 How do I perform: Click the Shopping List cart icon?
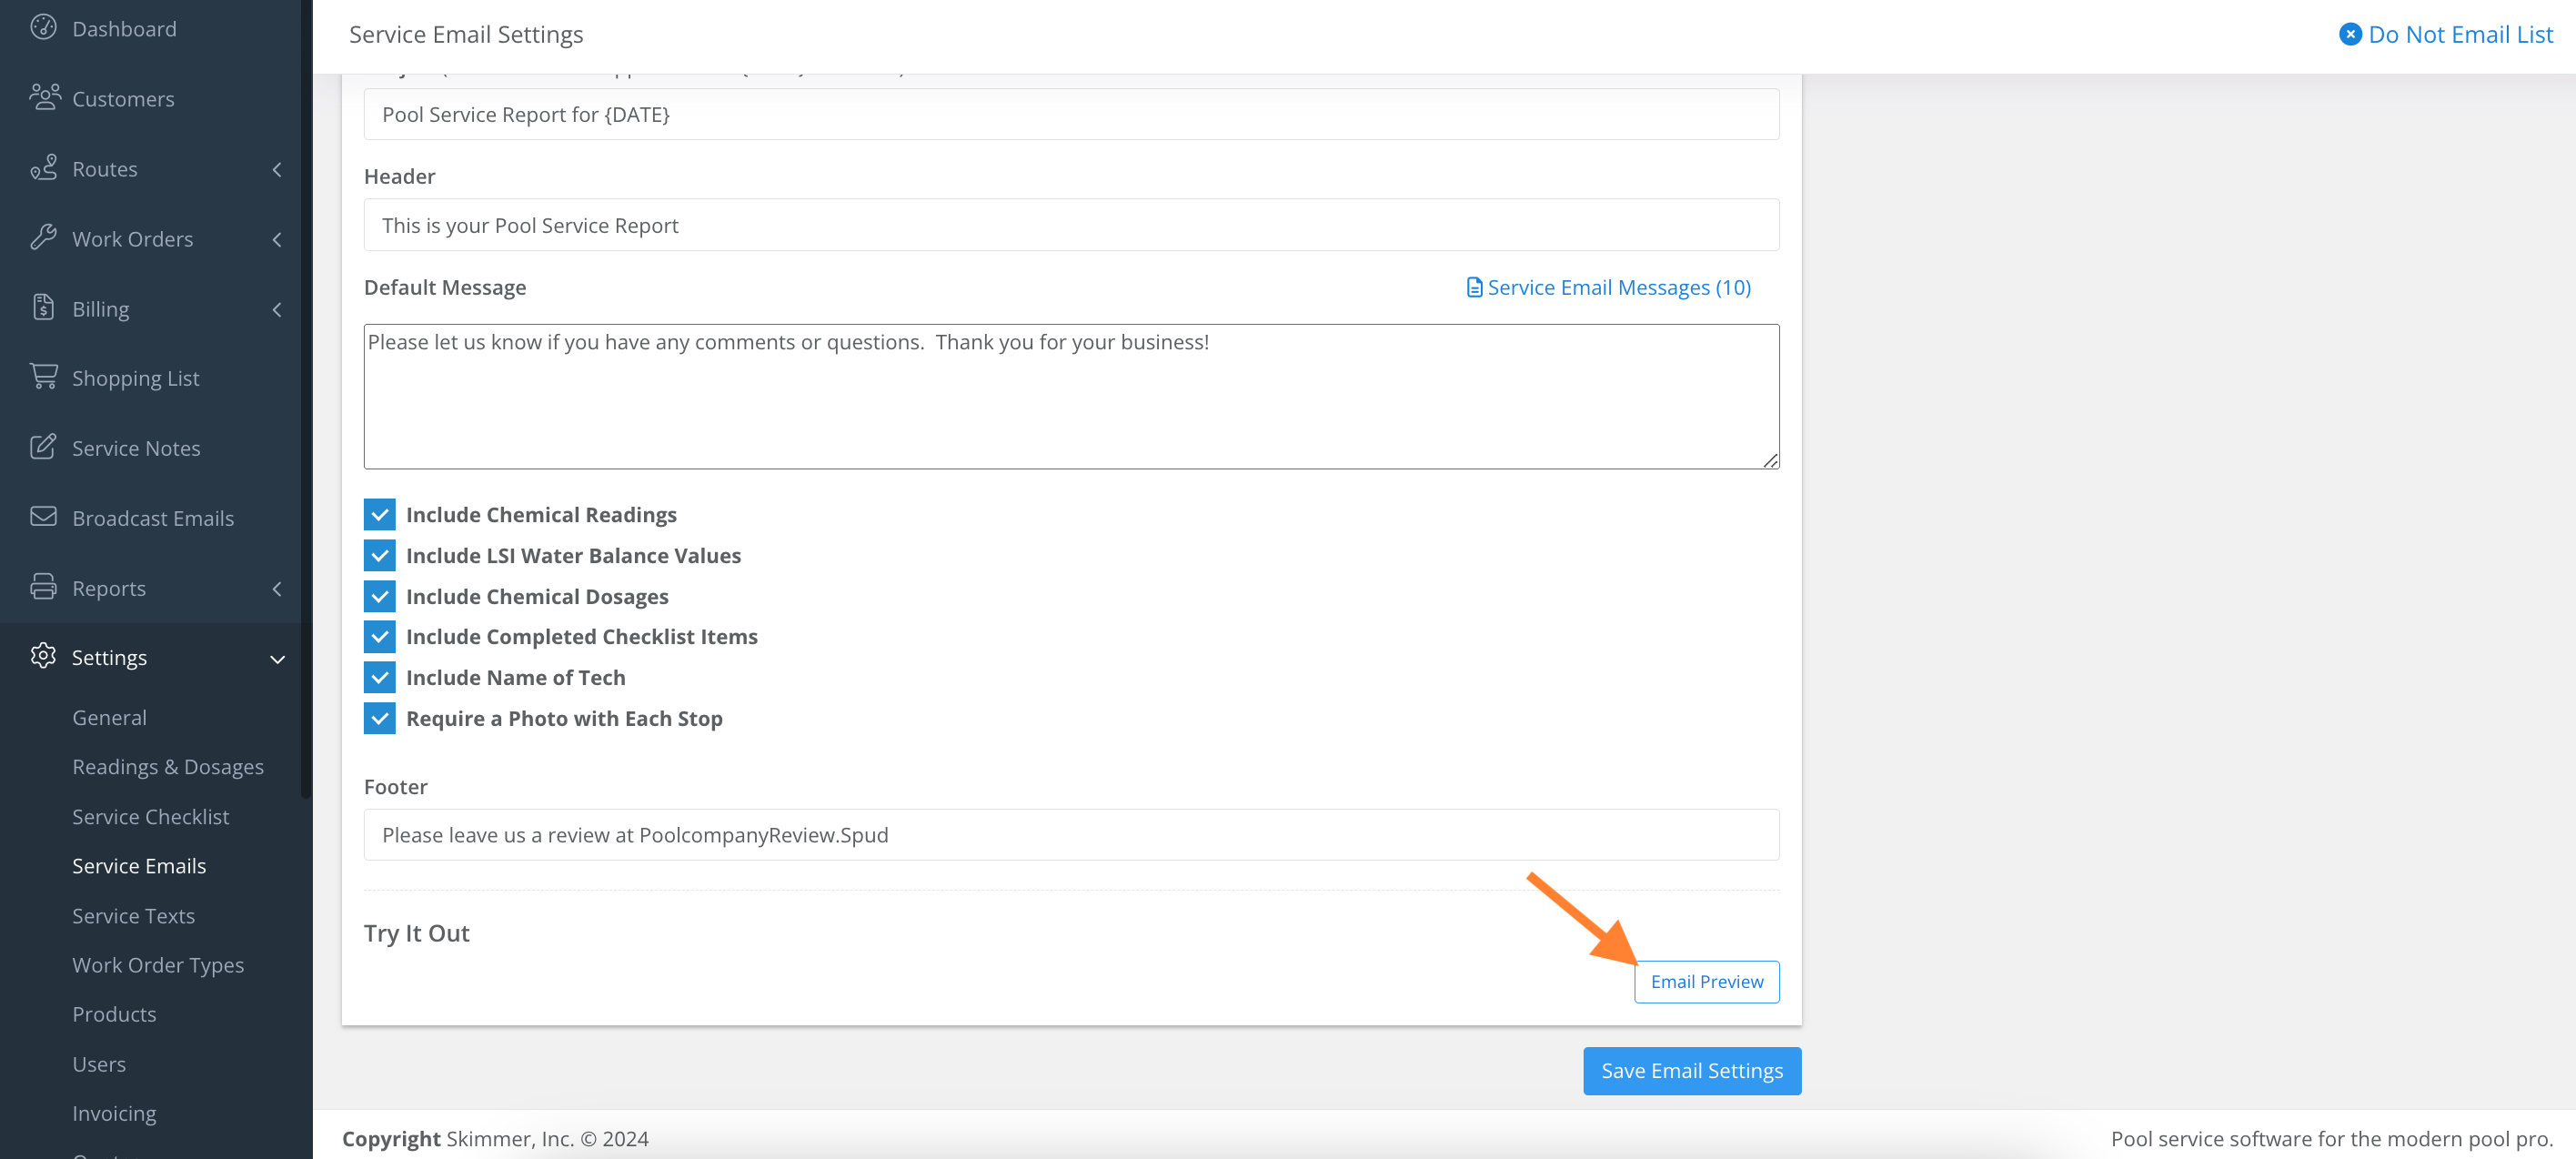pos(43,376)
